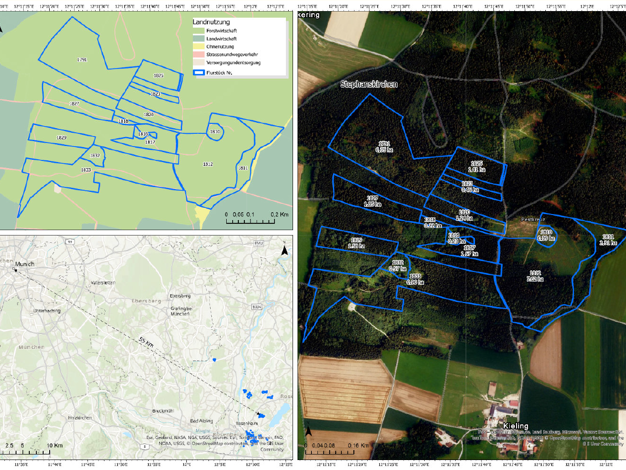Click the north arrow on the overview map
This screenshot has width=626, height=470.
(x=285, y=251)
